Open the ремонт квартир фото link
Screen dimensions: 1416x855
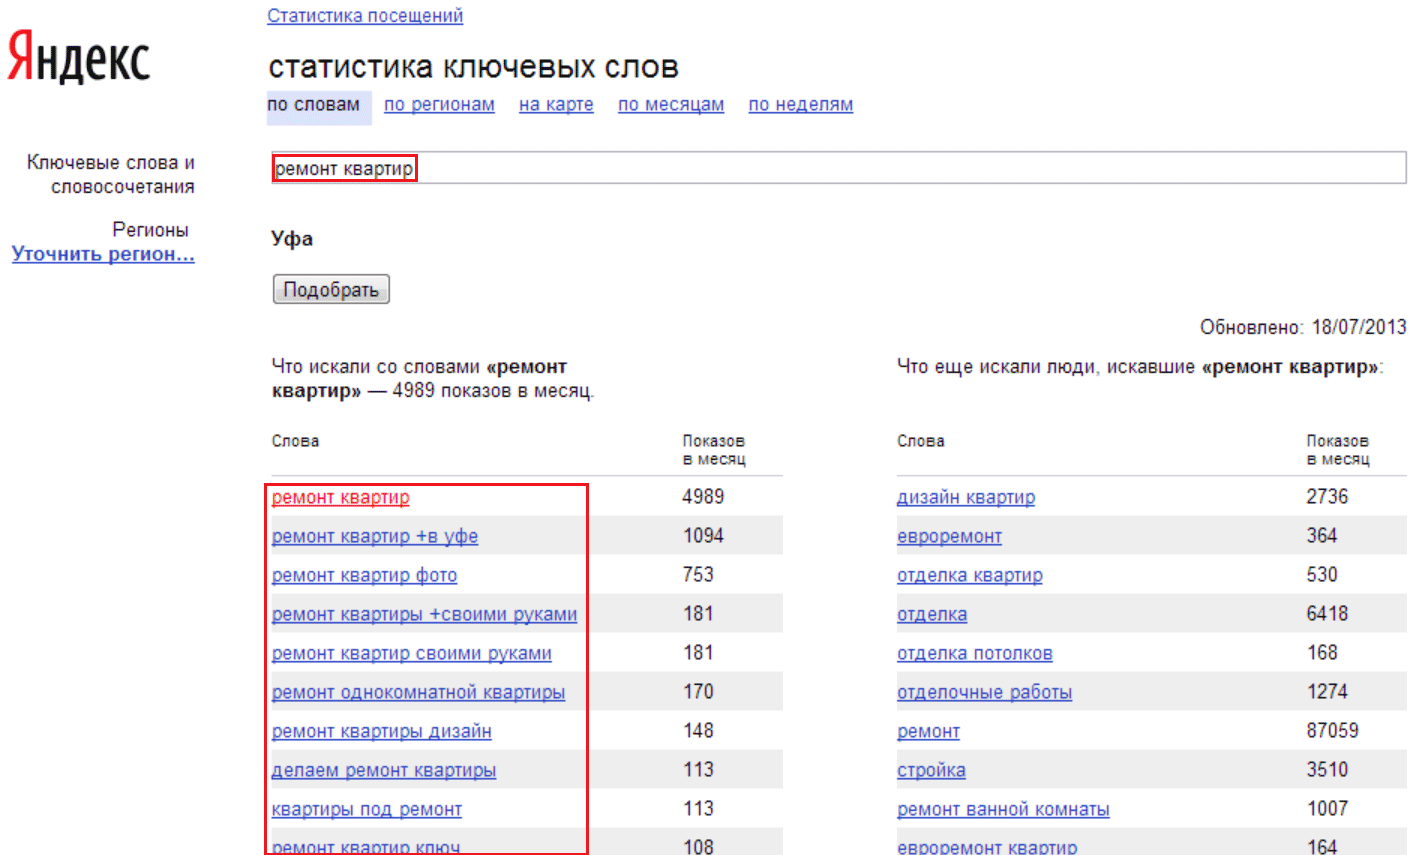[x=364, y=576]
